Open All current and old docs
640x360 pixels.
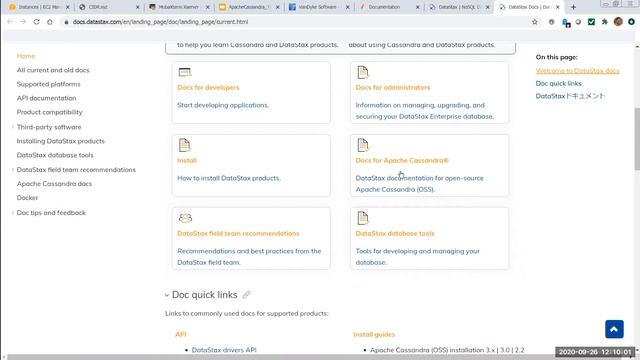53,70
